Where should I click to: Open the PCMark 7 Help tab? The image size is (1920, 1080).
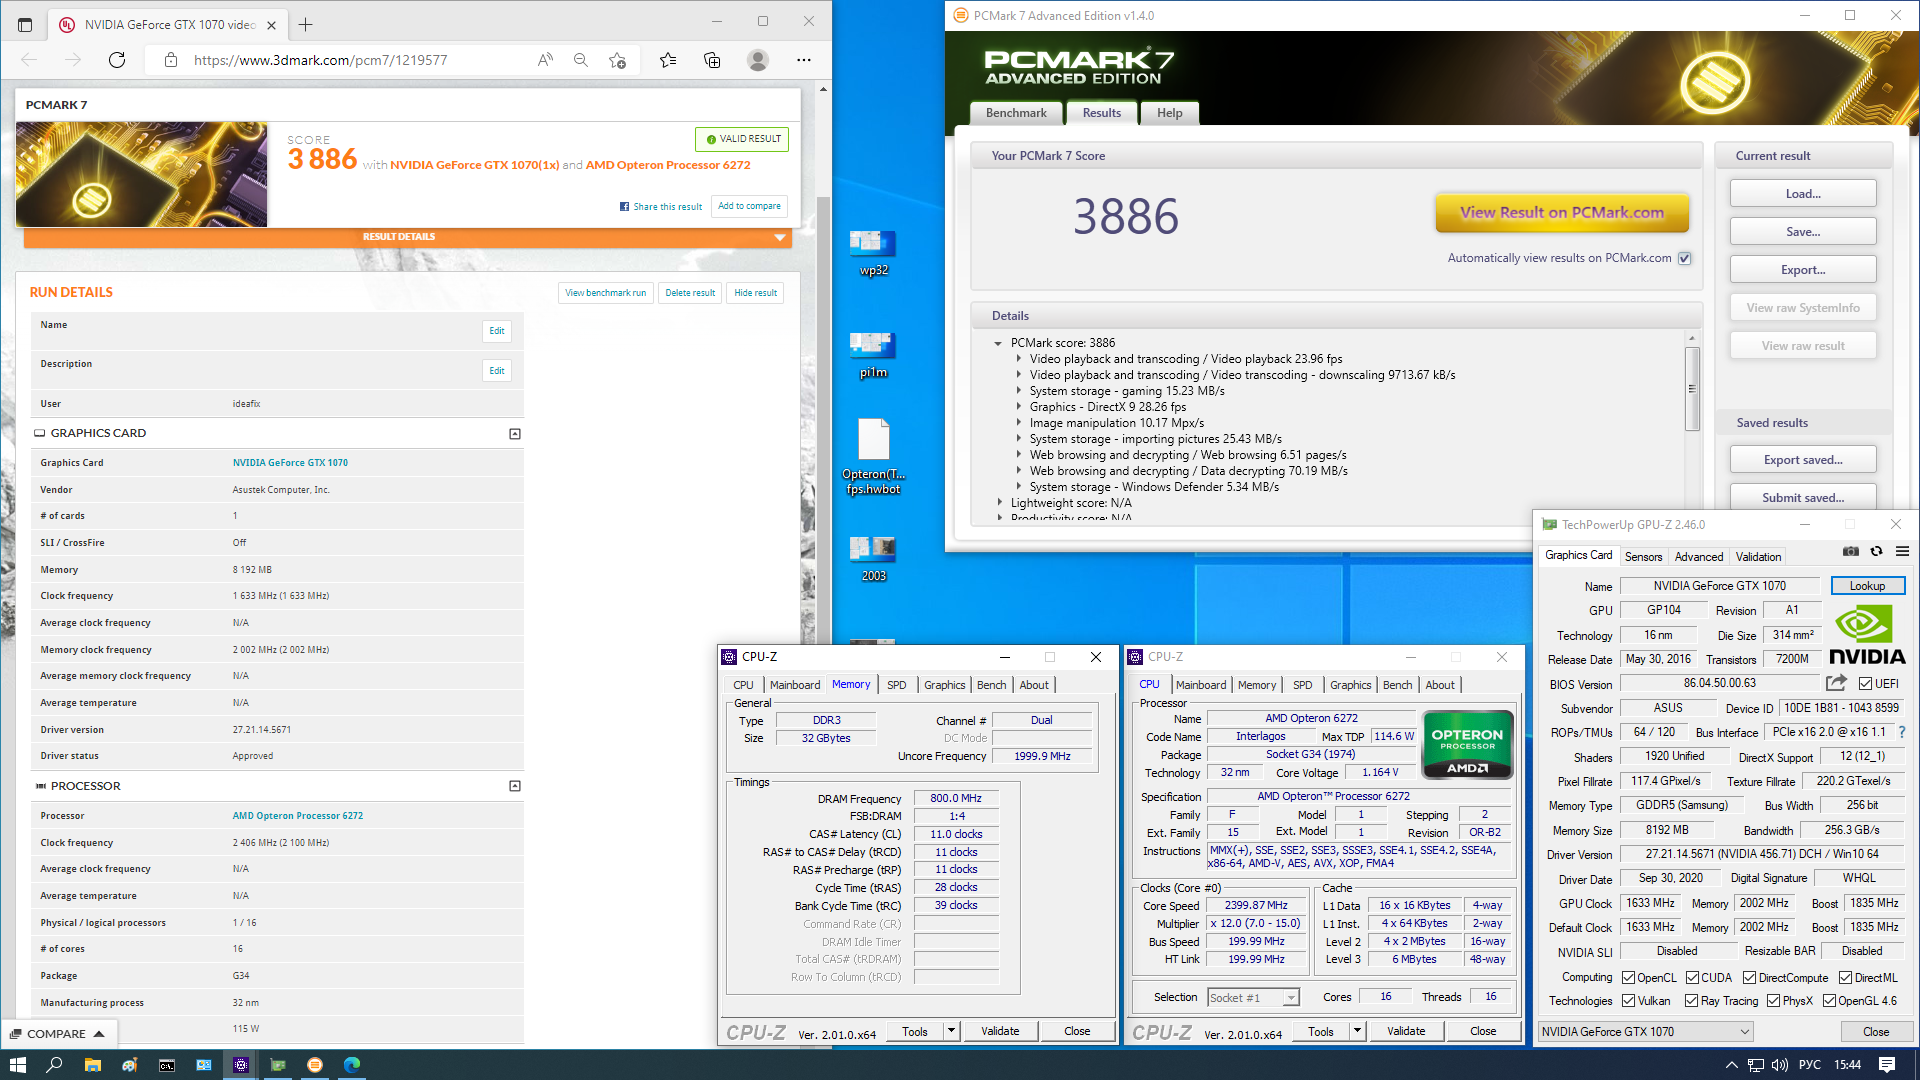[x=1169, y=113]
